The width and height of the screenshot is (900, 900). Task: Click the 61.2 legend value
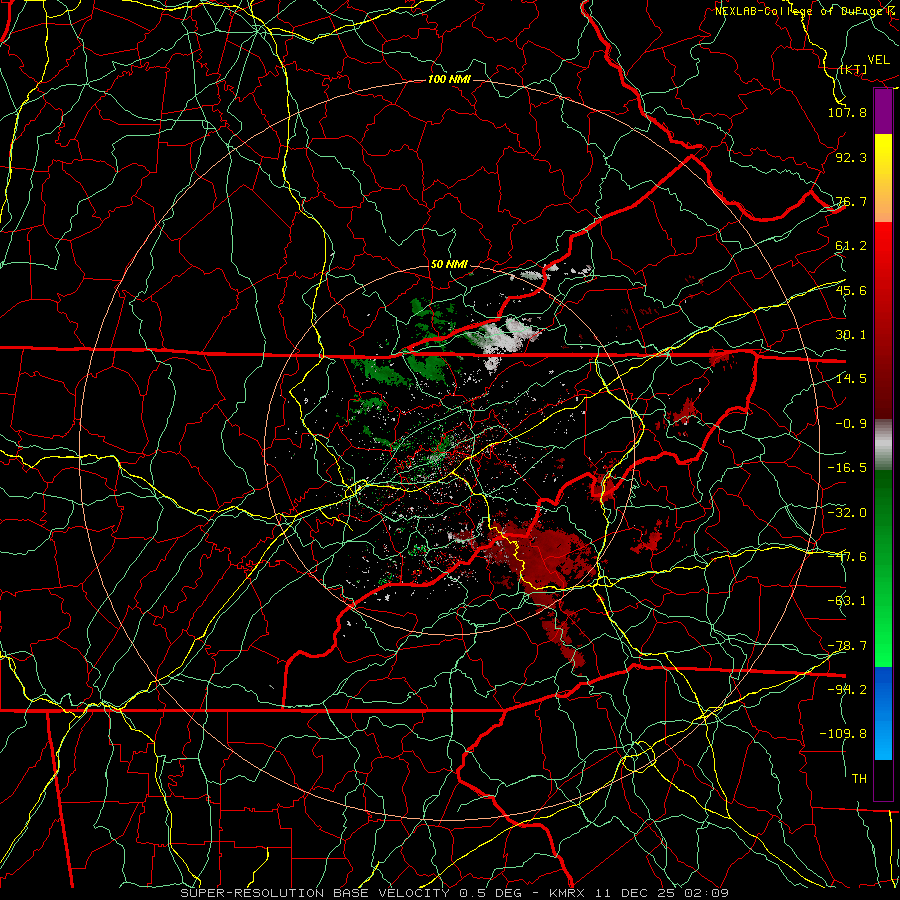[x=851, y=246]
